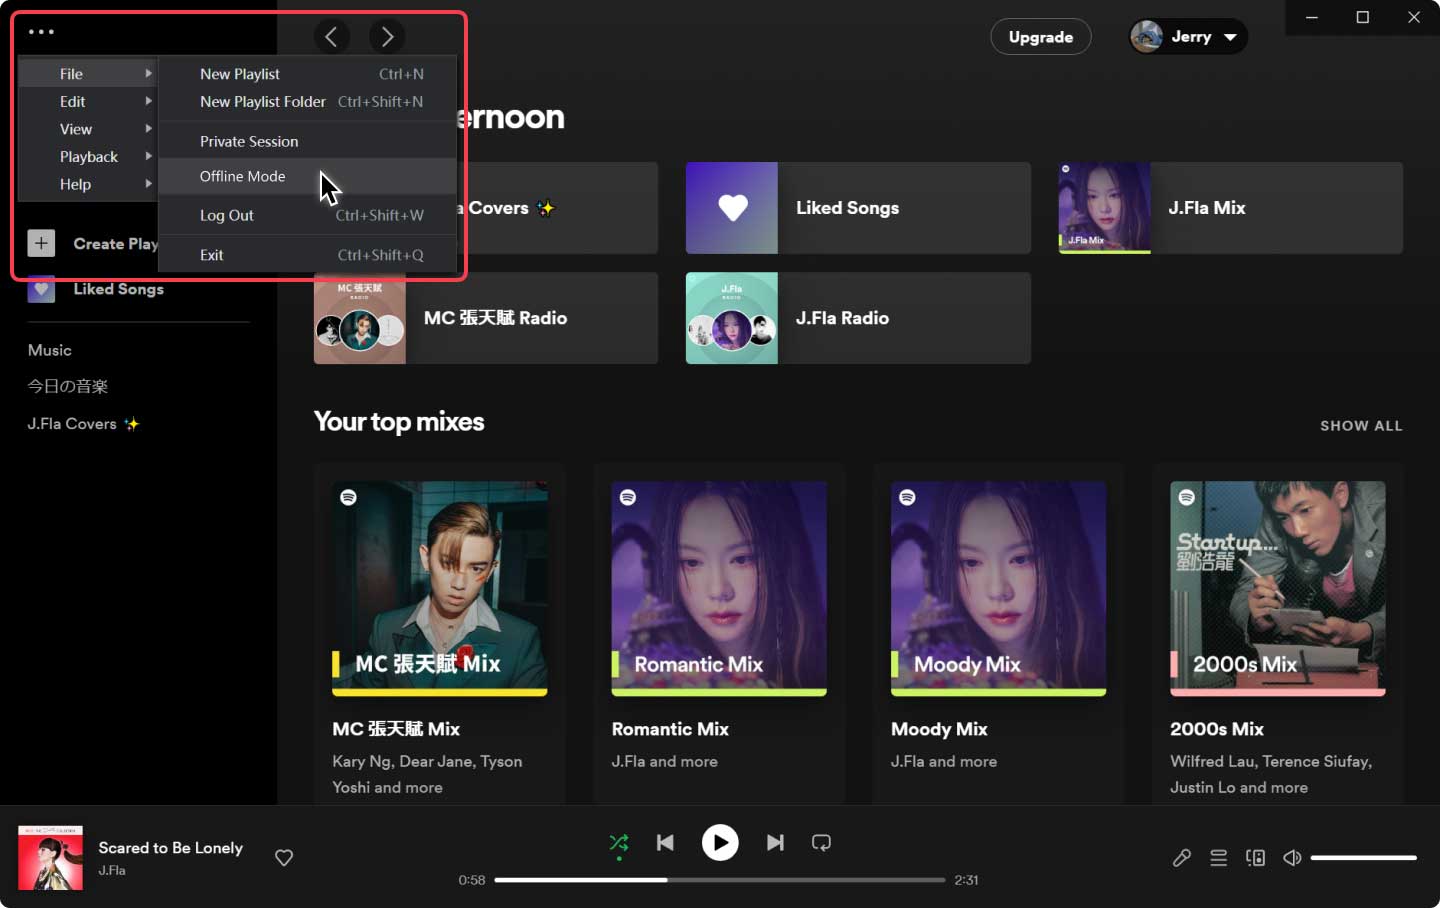Open J.Fla Covers playlist in sidebar
The width and height of the screenshot is (1440, 908).
click(x=83, y=424)
